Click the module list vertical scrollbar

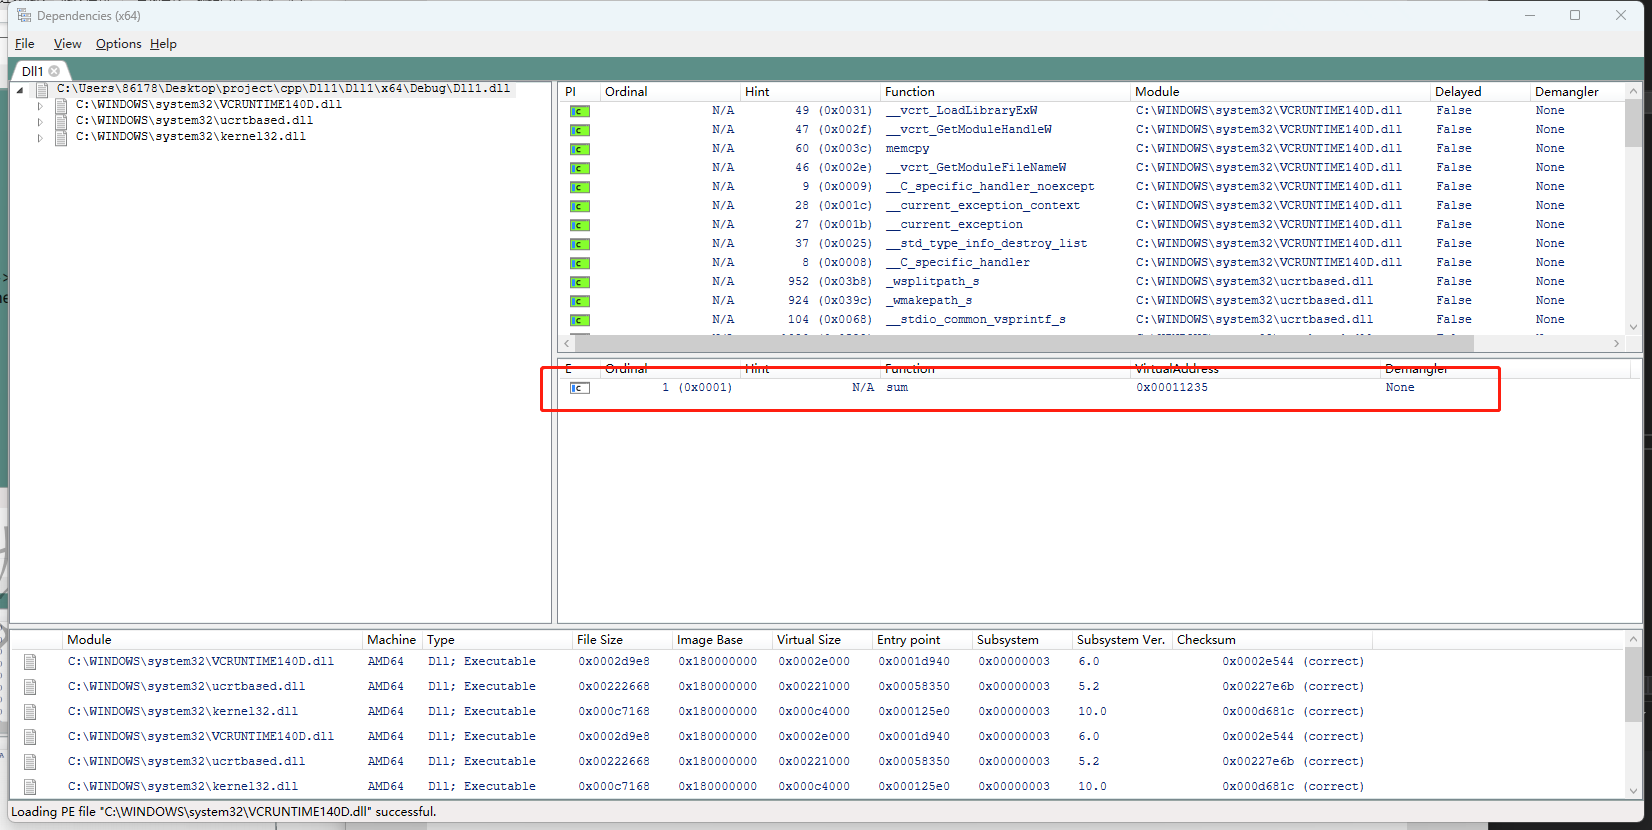click(1633, 684)
